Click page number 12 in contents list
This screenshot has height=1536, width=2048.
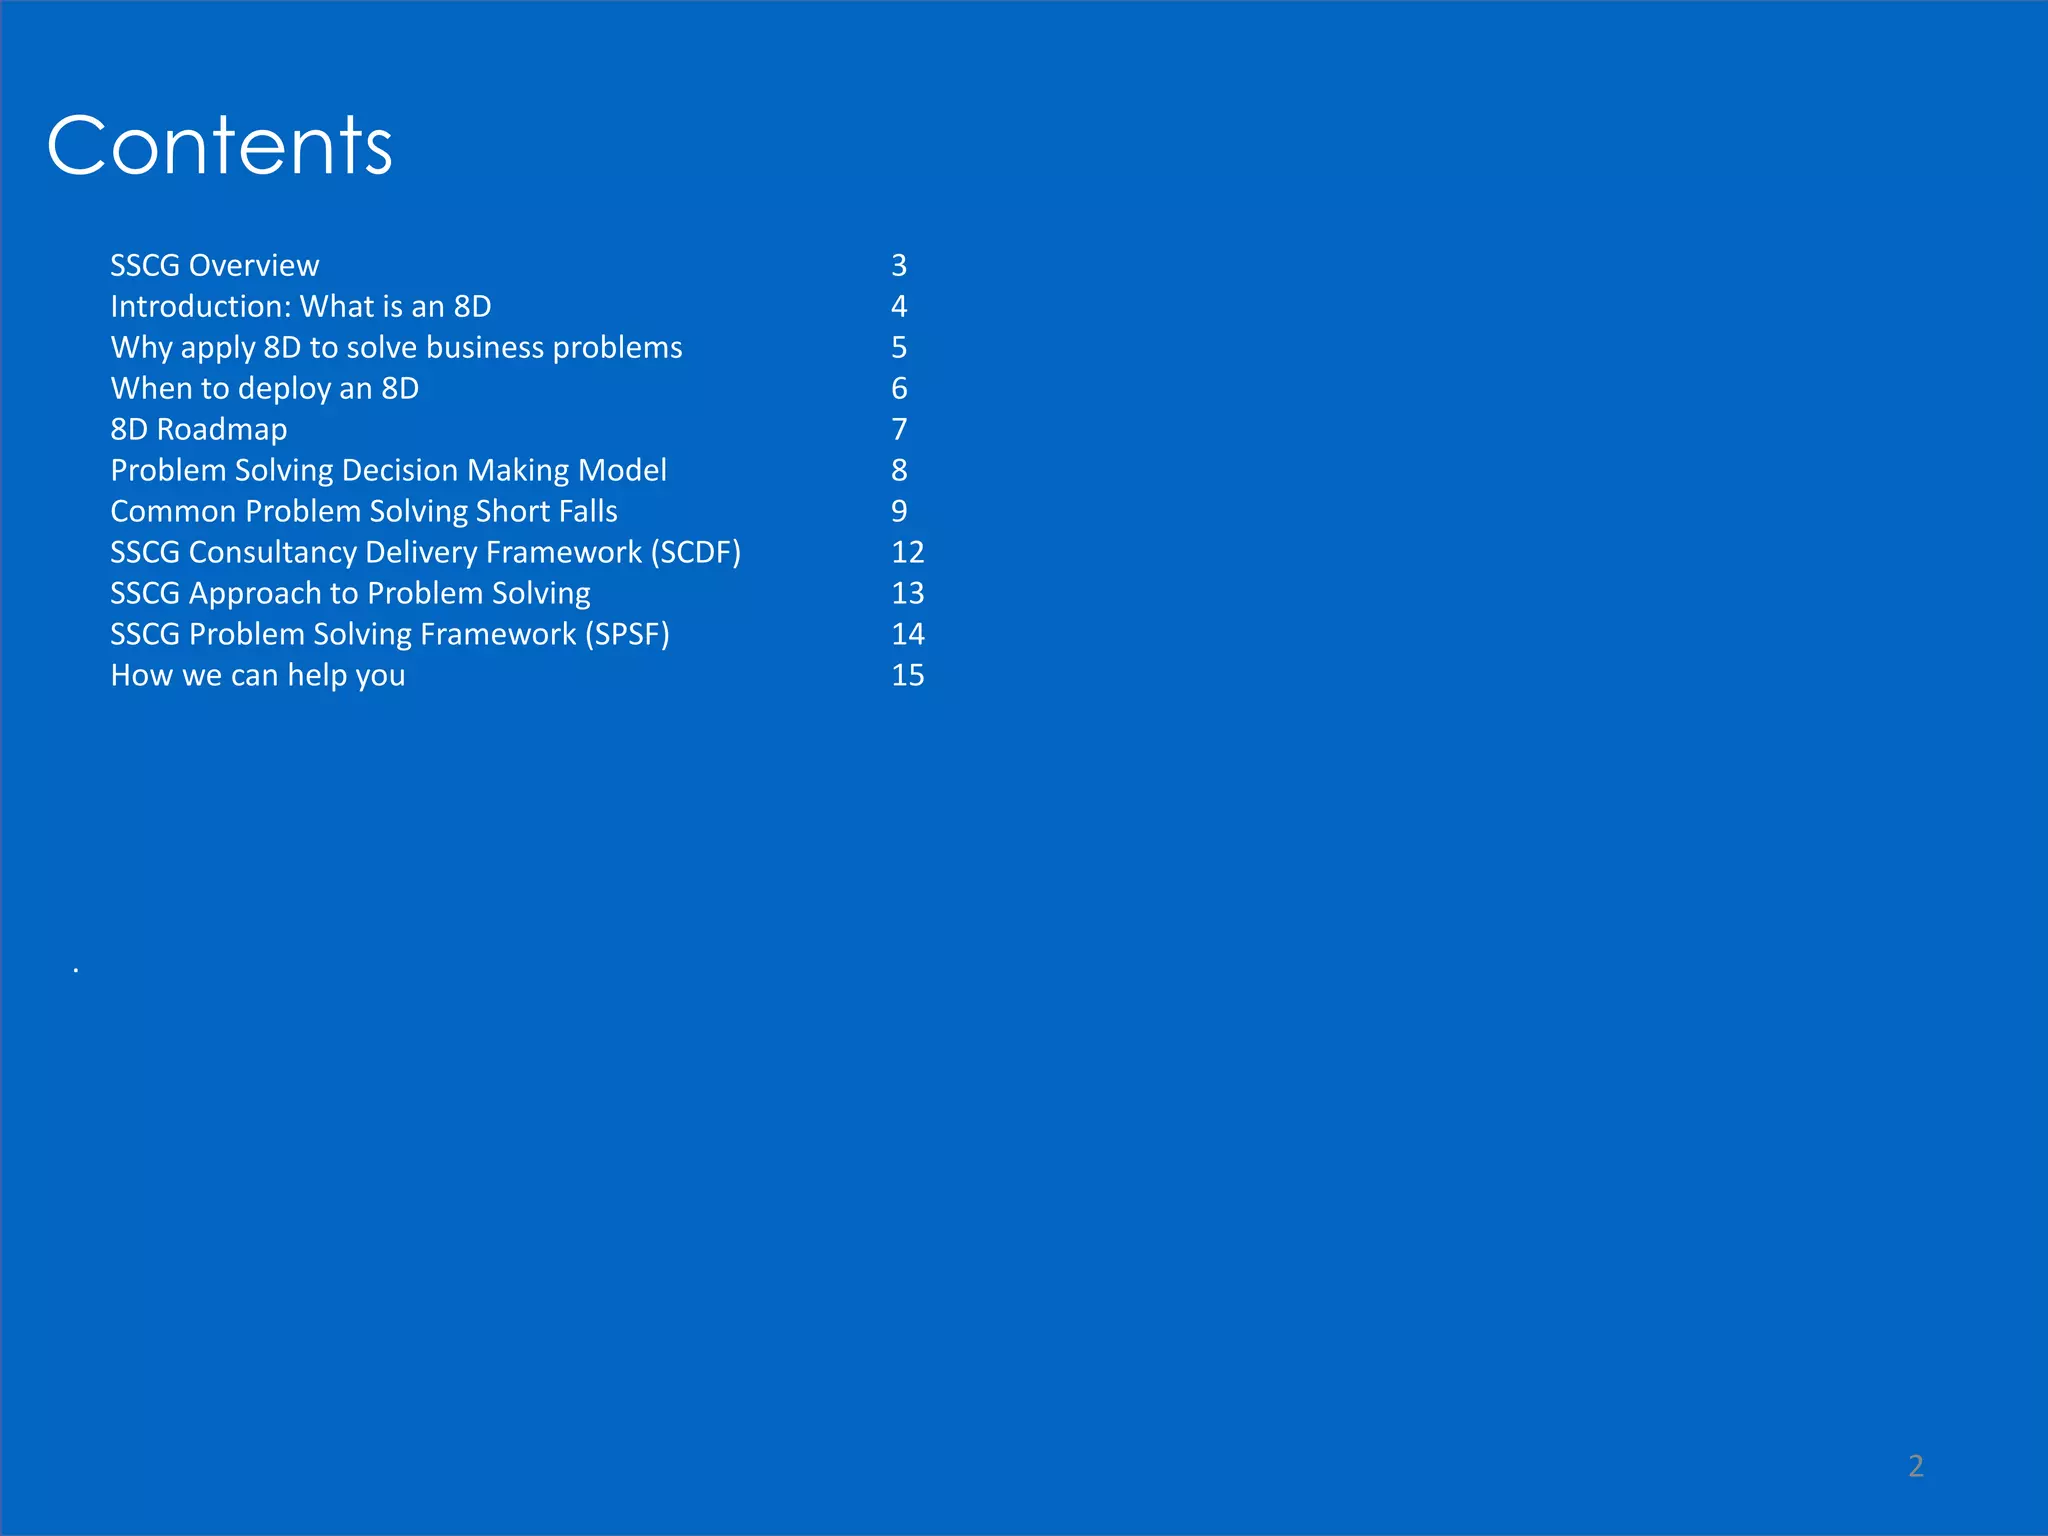(907, 552)
